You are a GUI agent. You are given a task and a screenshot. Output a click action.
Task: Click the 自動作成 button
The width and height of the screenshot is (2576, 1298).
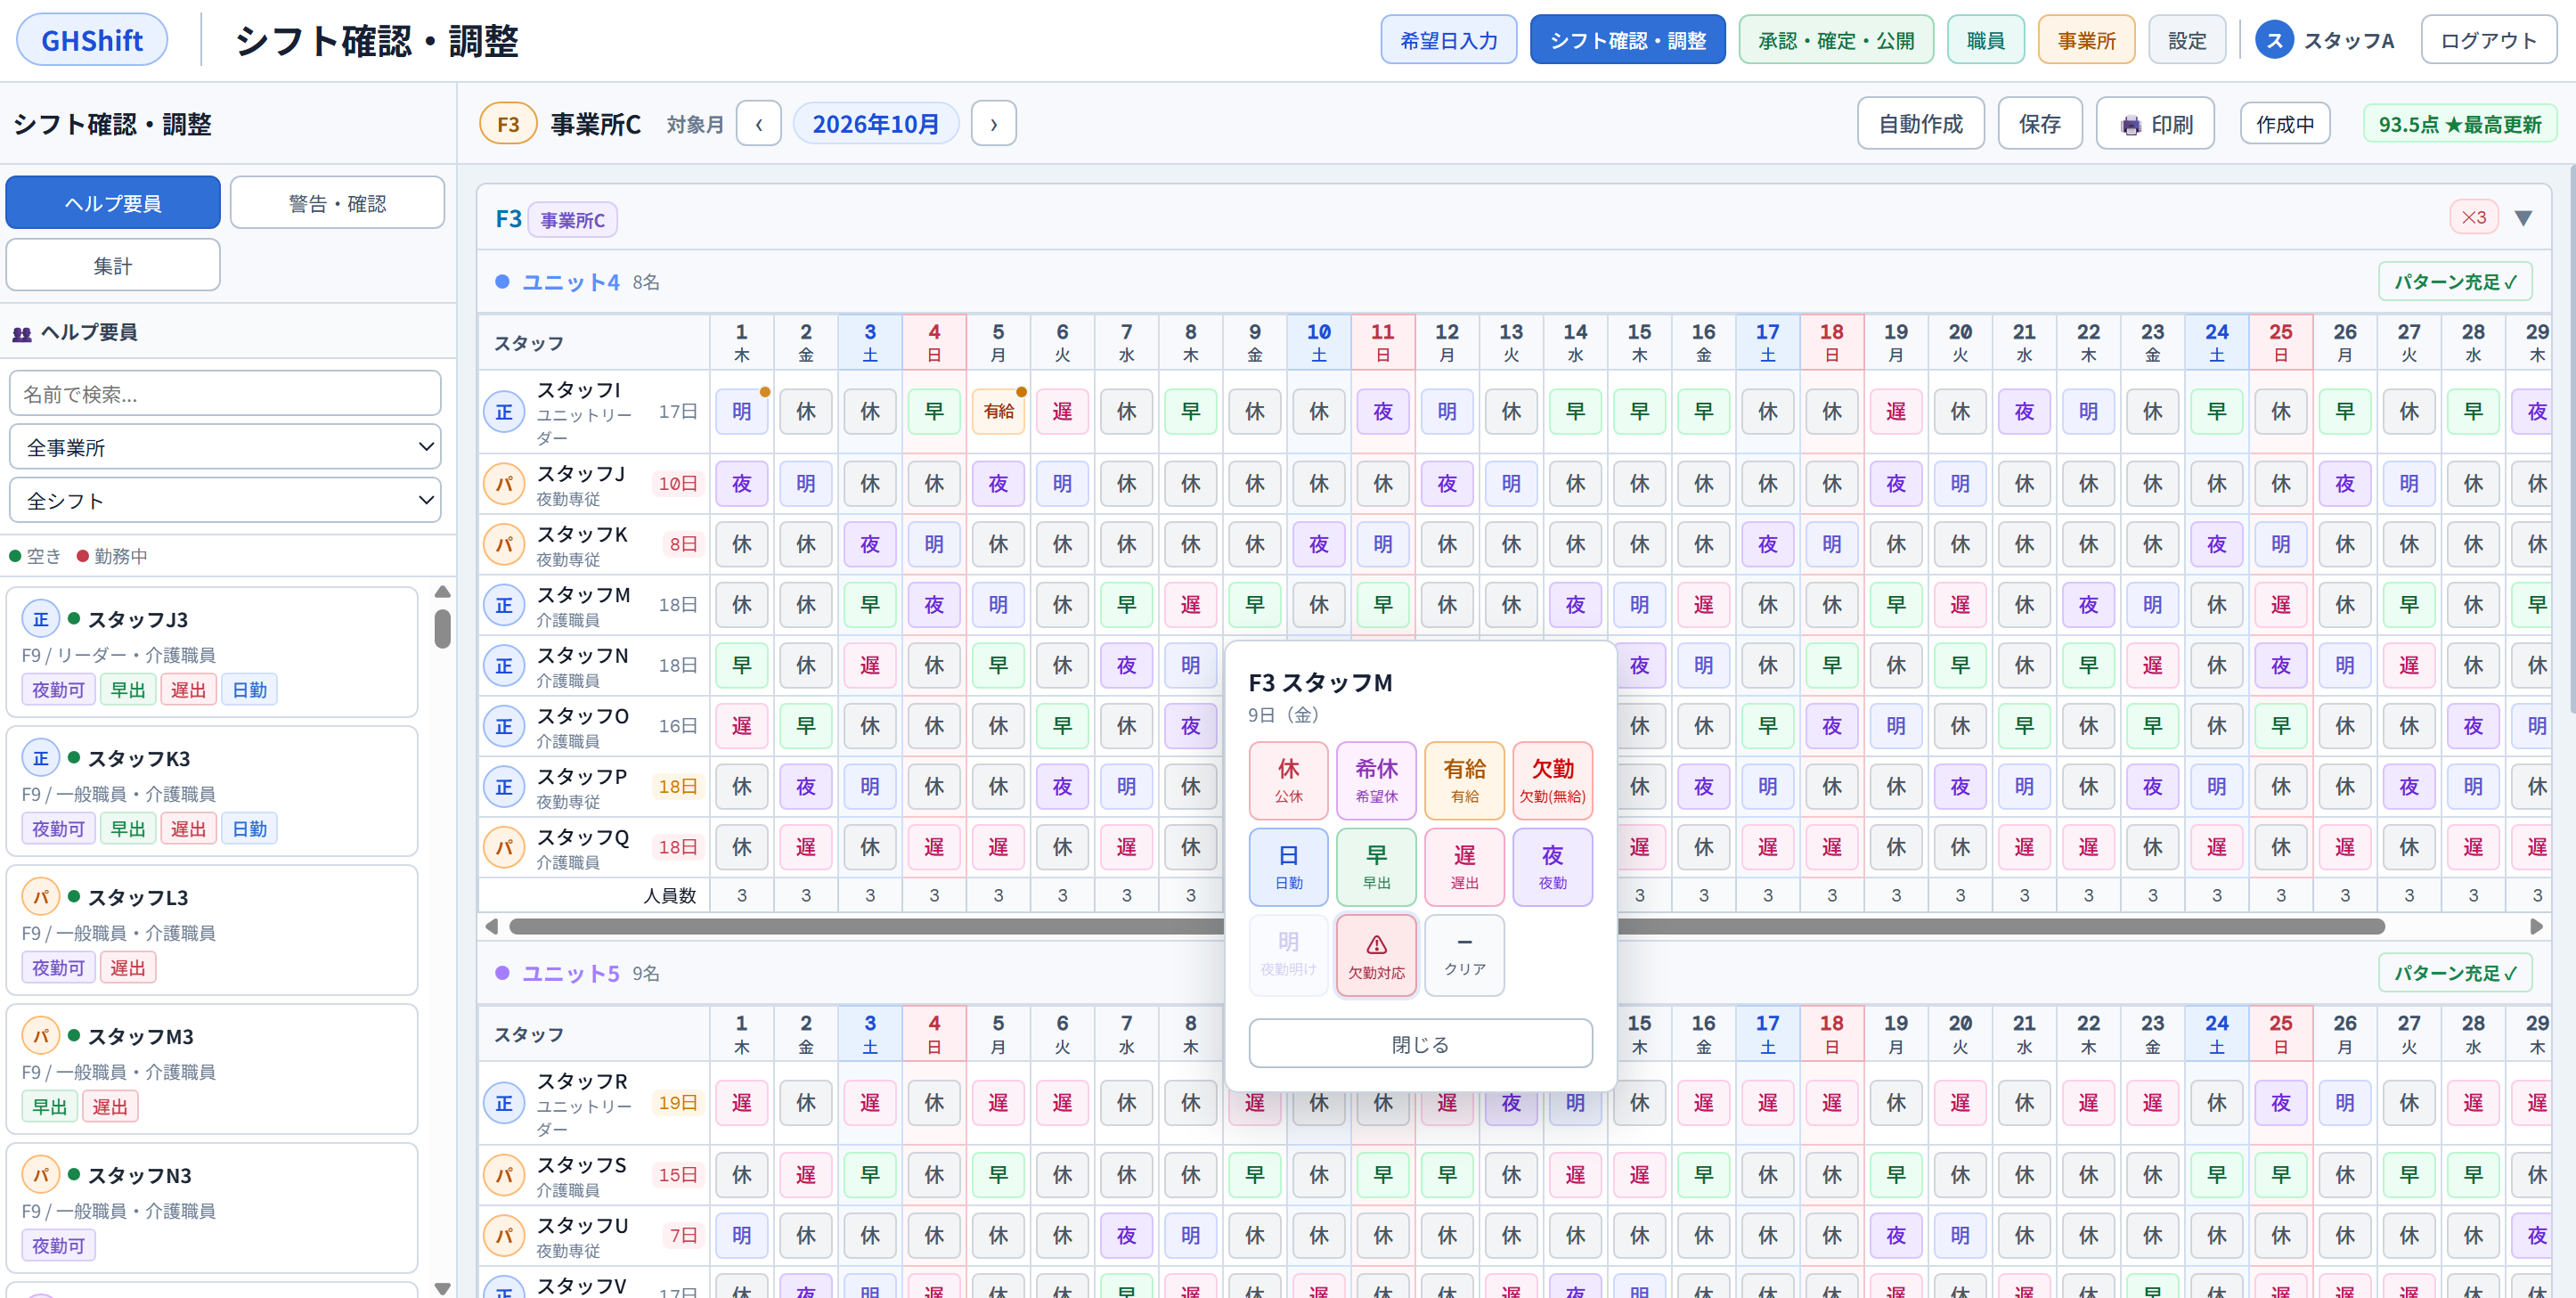[1920, 124]
